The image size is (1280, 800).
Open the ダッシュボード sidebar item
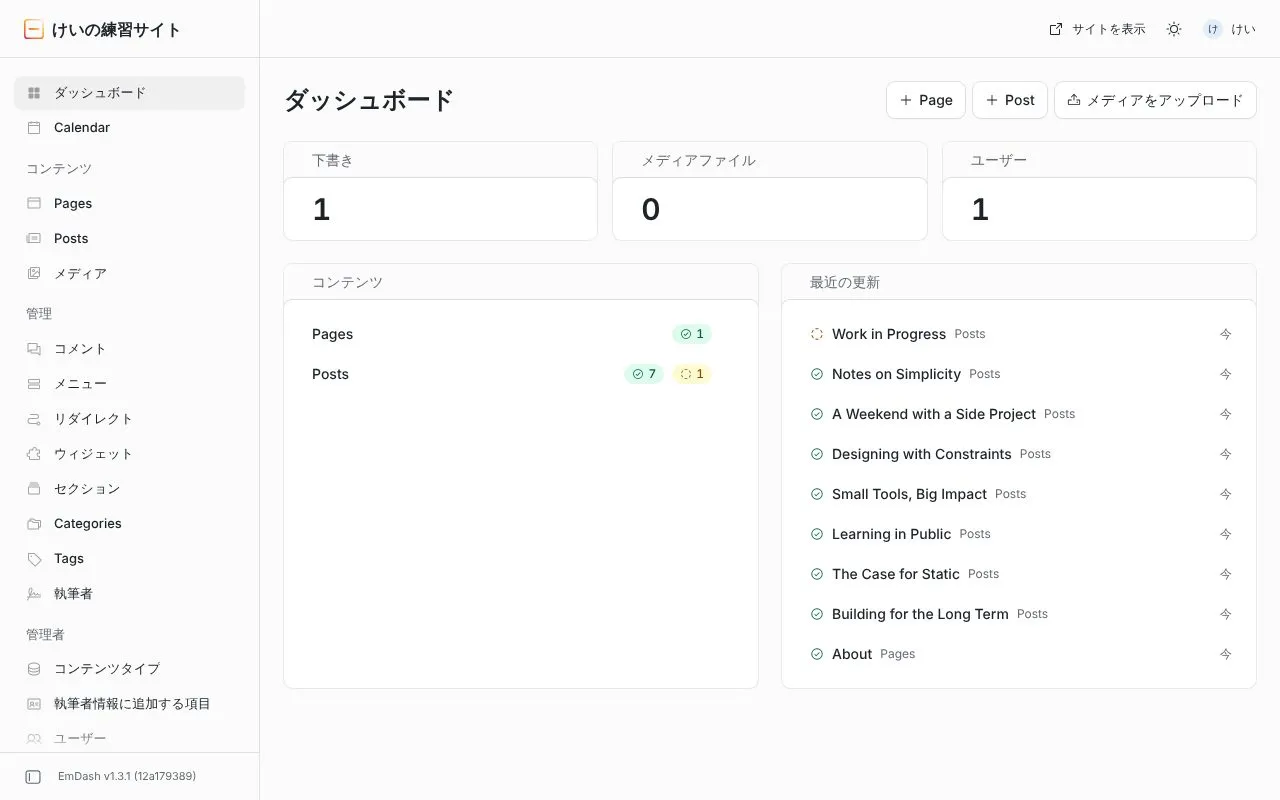[x=129, y=93]
